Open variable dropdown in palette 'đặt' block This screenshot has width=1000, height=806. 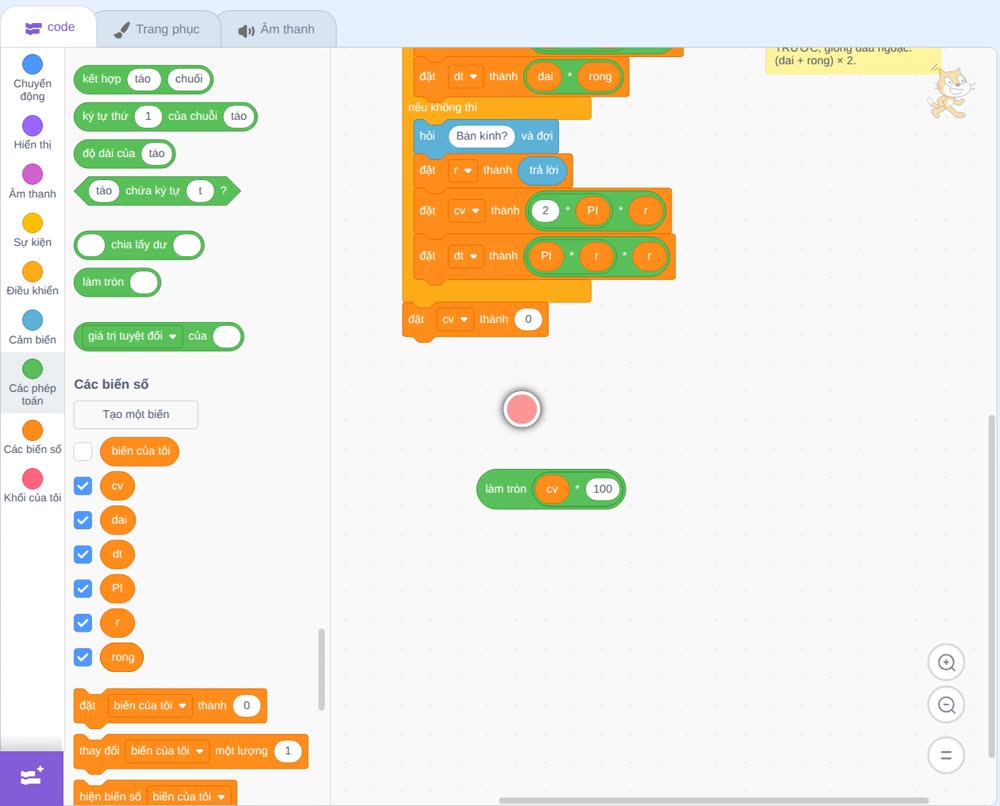click(x=150, y=705)
